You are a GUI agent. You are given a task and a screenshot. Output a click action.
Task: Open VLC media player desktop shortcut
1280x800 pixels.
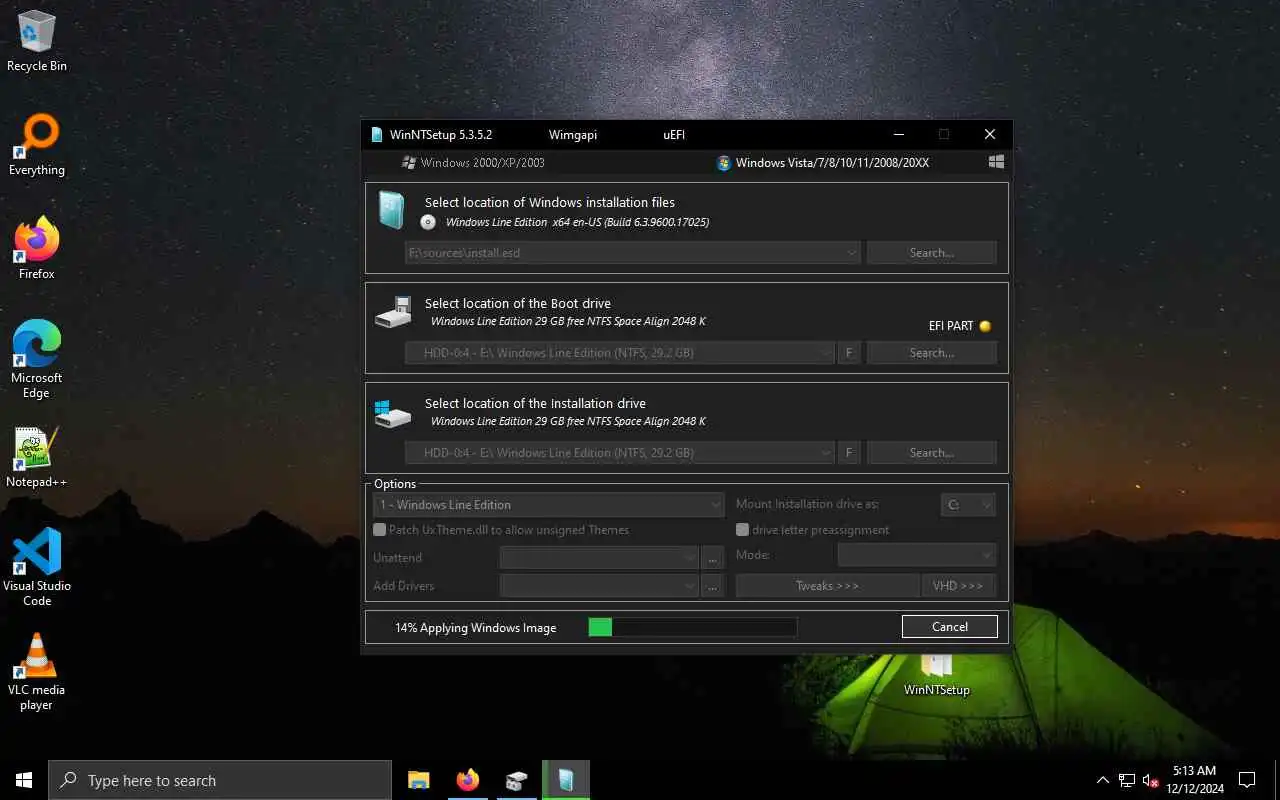pyautogui.click(x=36, y=672)
